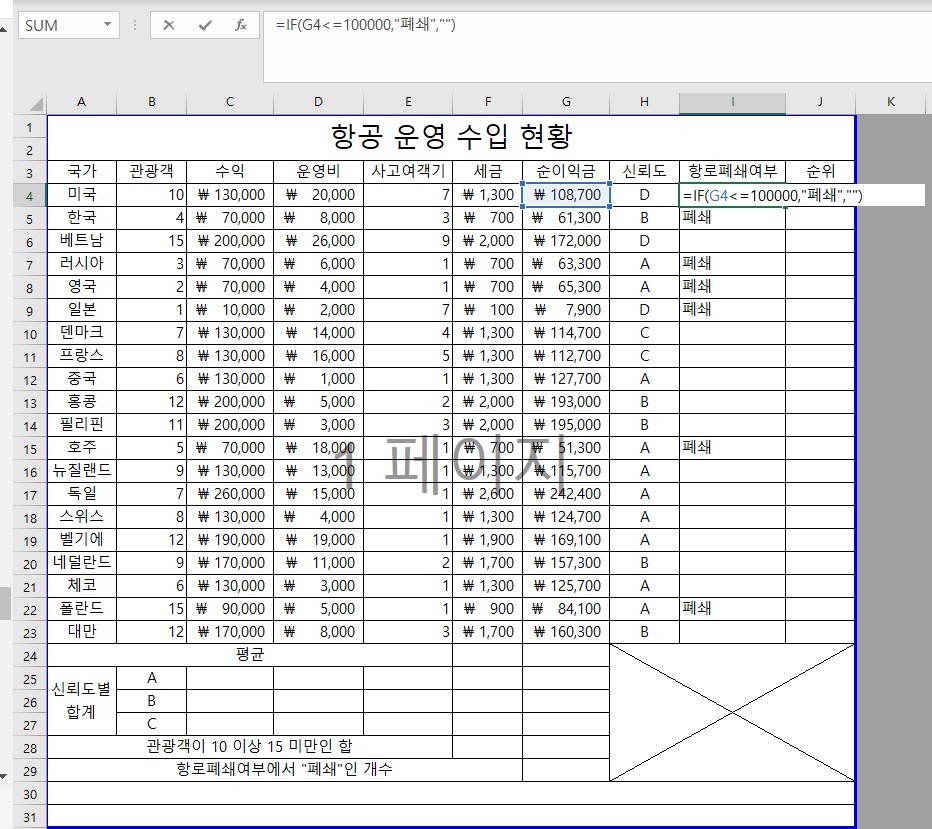
Task: Select the 덴마크 cell
Action: click(x=82, y=333)
